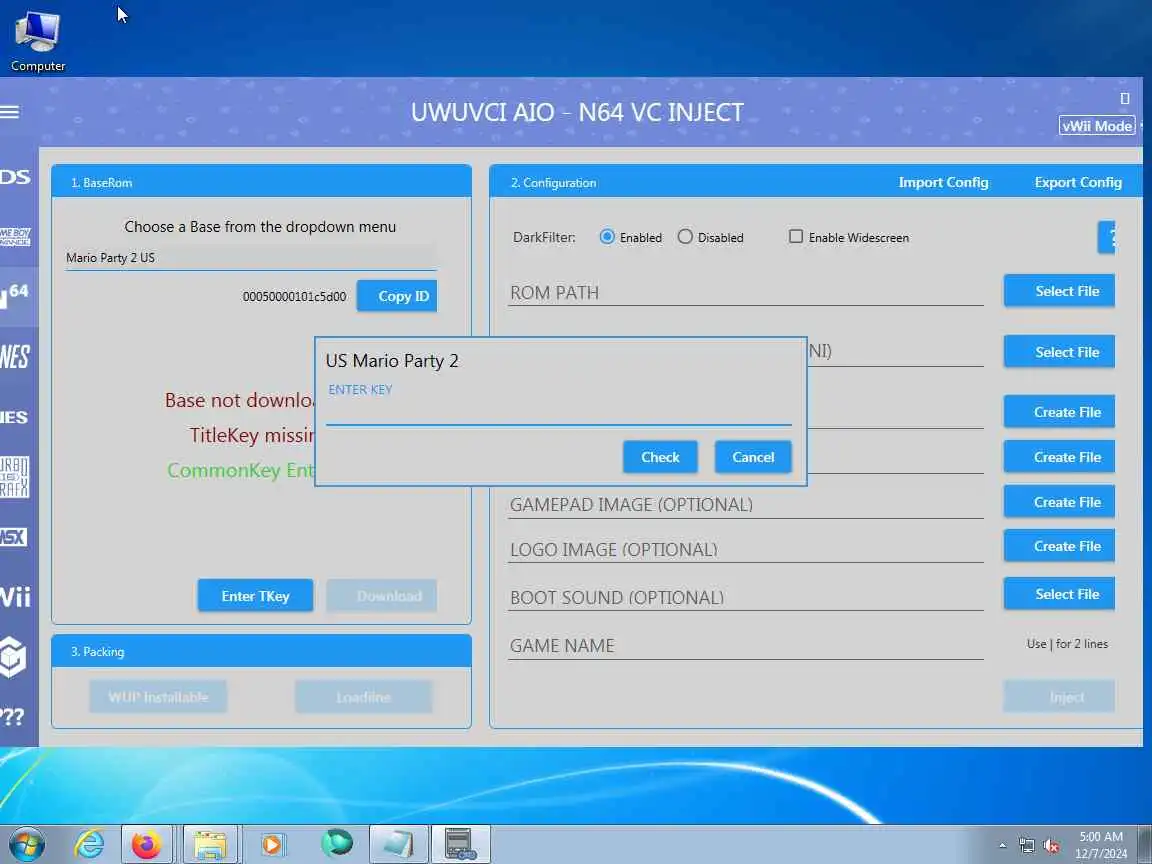Screen dimensions: 1152x864
Task: Tick the Enable Widescreen checkbox
Action: [796, 237]
